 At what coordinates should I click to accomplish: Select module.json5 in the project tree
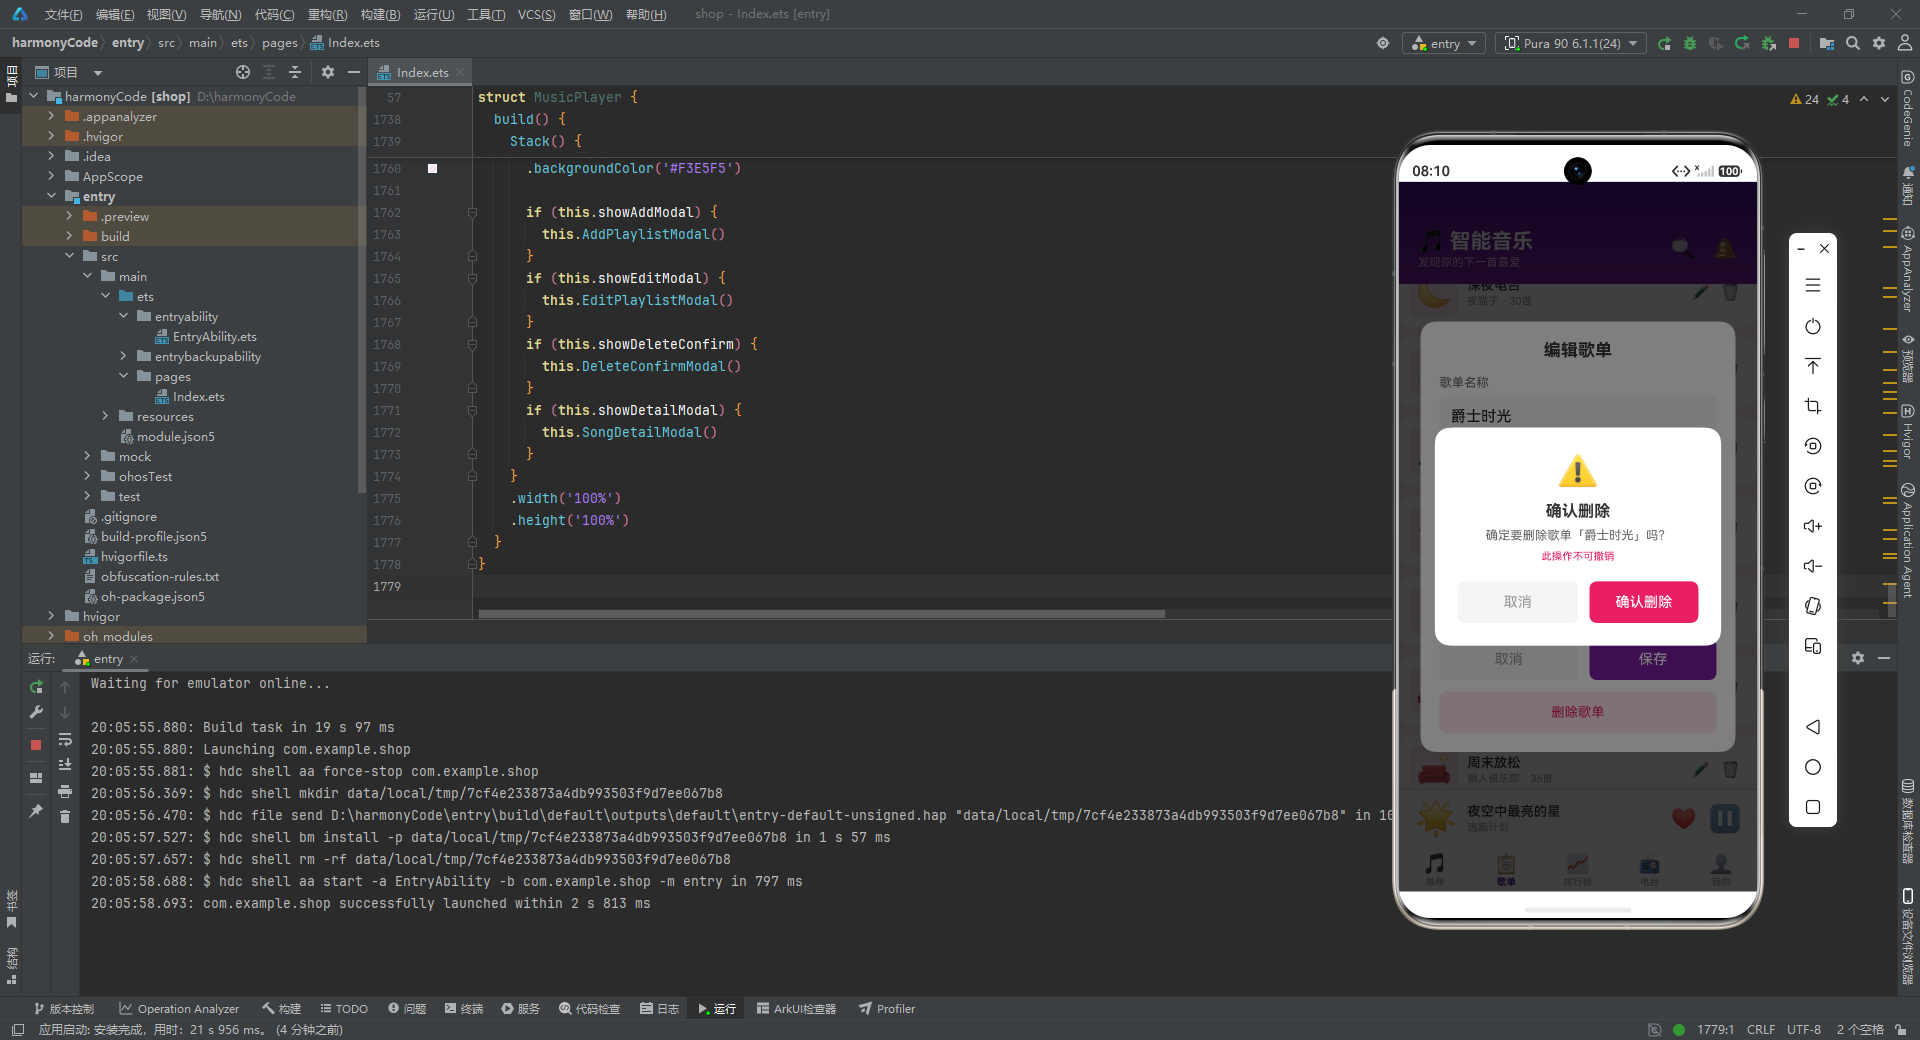point(175,436)
